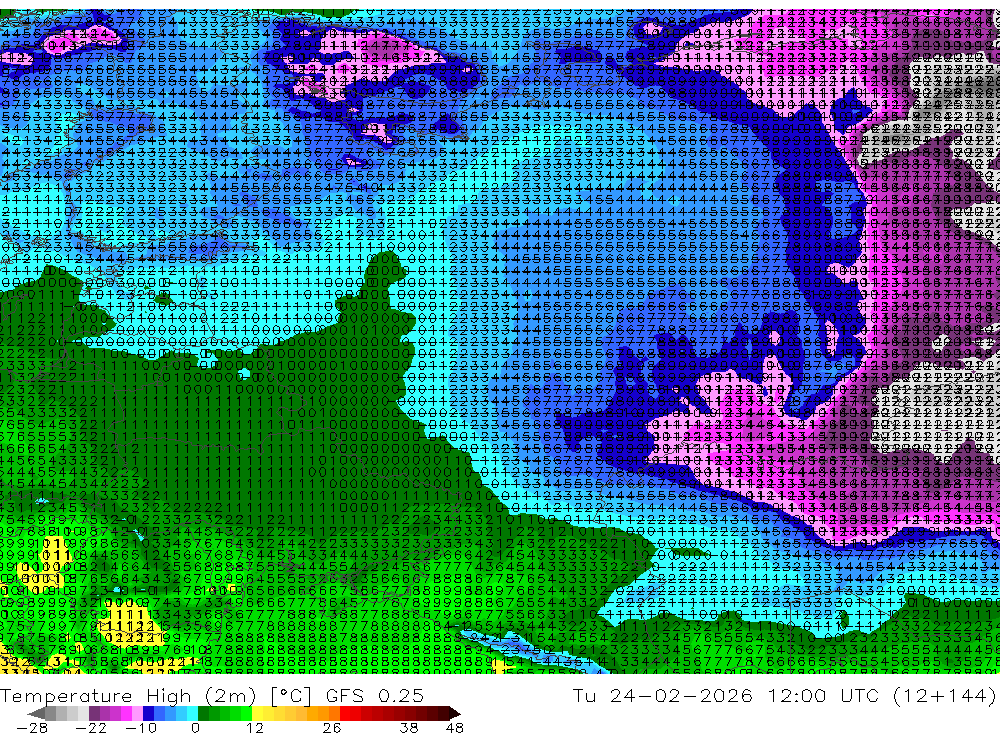Select the darkest green swatch above label 0
This screenshot has height=733, width=1000.
[203, 714]
